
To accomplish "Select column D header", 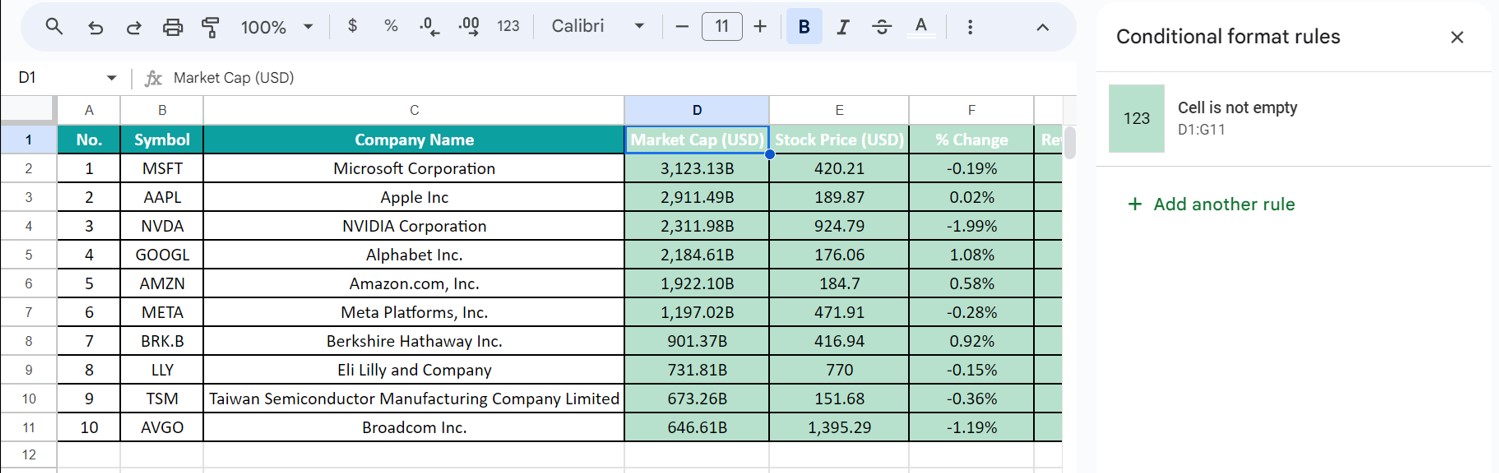I will coord(697,110).
